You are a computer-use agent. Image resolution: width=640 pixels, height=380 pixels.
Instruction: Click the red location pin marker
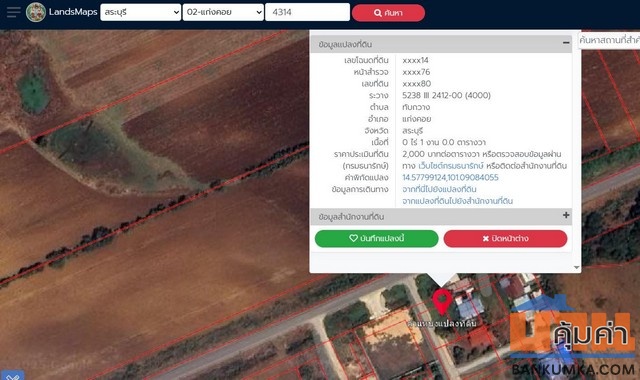coord(442,302)
